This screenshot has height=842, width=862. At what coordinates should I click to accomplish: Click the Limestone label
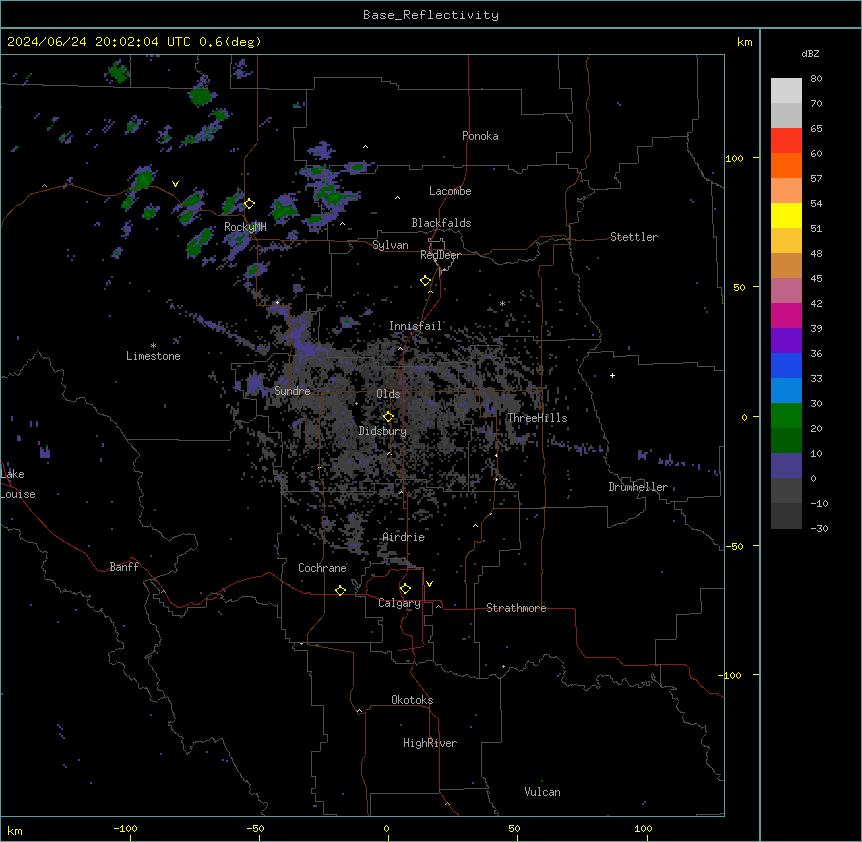point(153,356)
